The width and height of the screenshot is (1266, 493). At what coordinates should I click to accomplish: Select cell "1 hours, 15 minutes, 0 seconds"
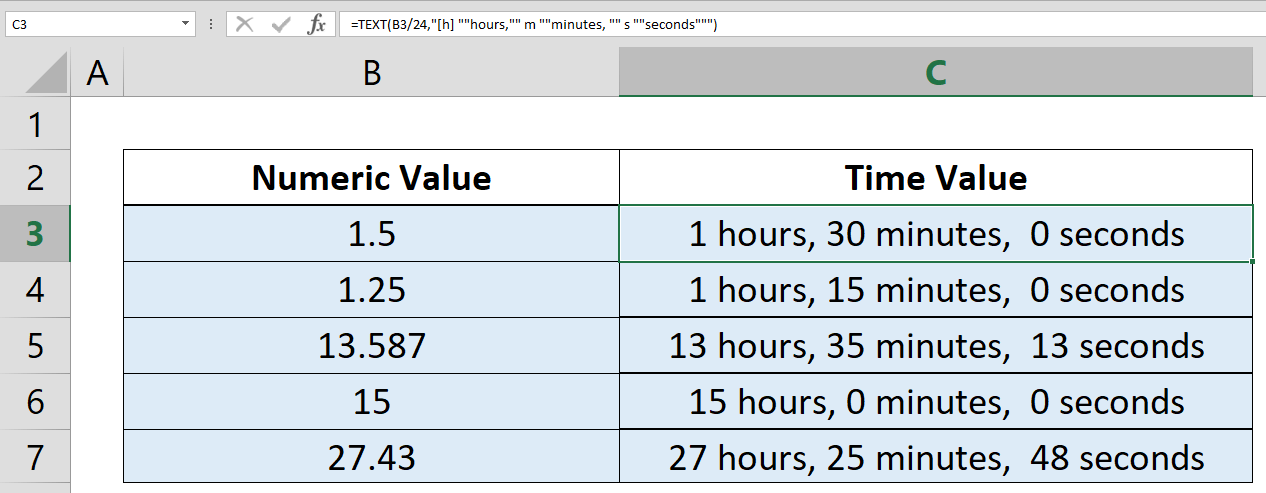(936, 289)
